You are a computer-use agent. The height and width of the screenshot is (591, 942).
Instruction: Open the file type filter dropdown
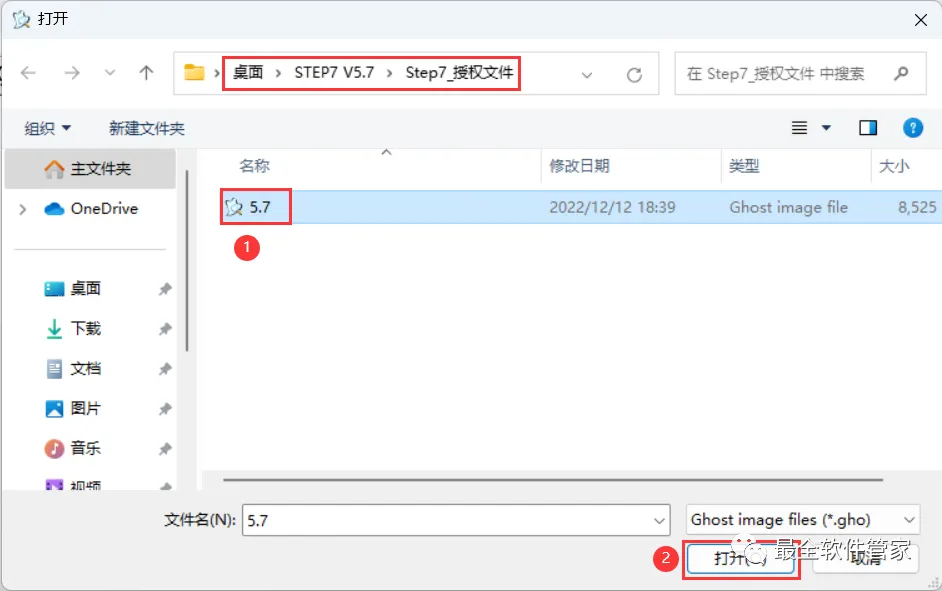(803, 520)
